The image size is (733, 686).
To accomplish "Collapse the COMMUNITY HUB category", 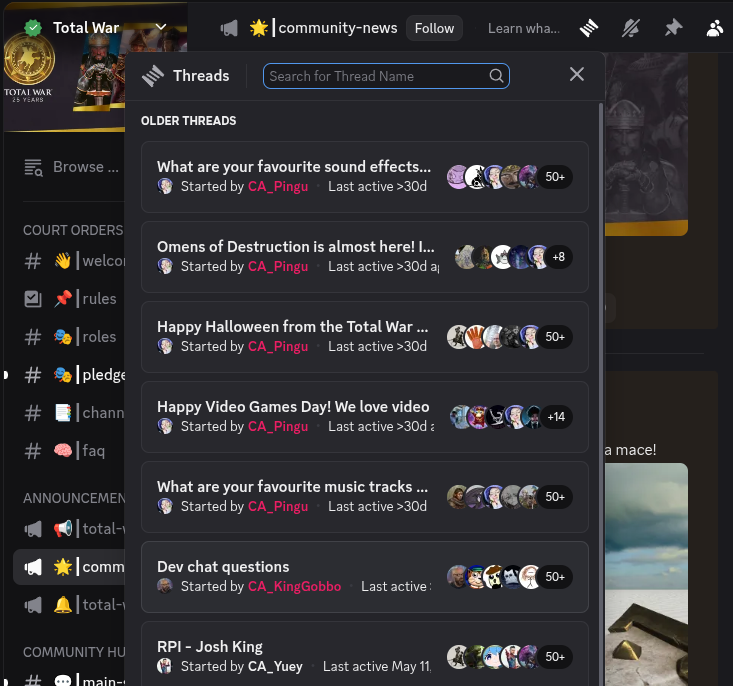I will tap(74, 652).
